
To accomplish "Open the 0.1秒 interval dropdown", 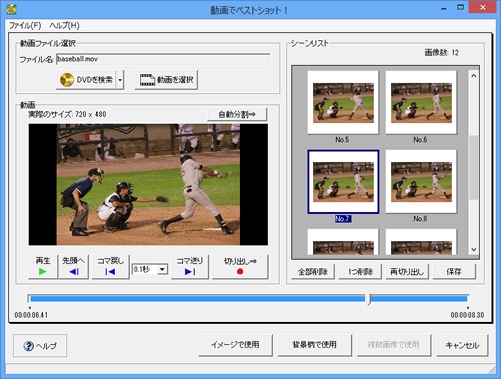I will [162, 269].
